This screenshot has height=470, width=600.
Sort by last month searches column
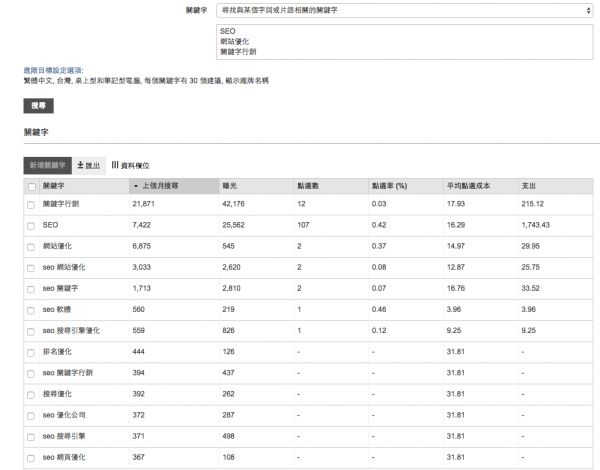tap(174, 186)
